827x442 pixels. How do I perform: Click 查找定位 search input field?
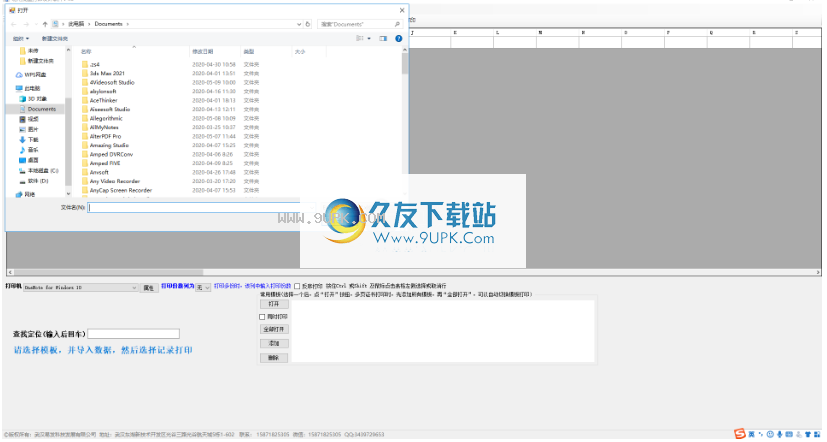coord(133,334)
